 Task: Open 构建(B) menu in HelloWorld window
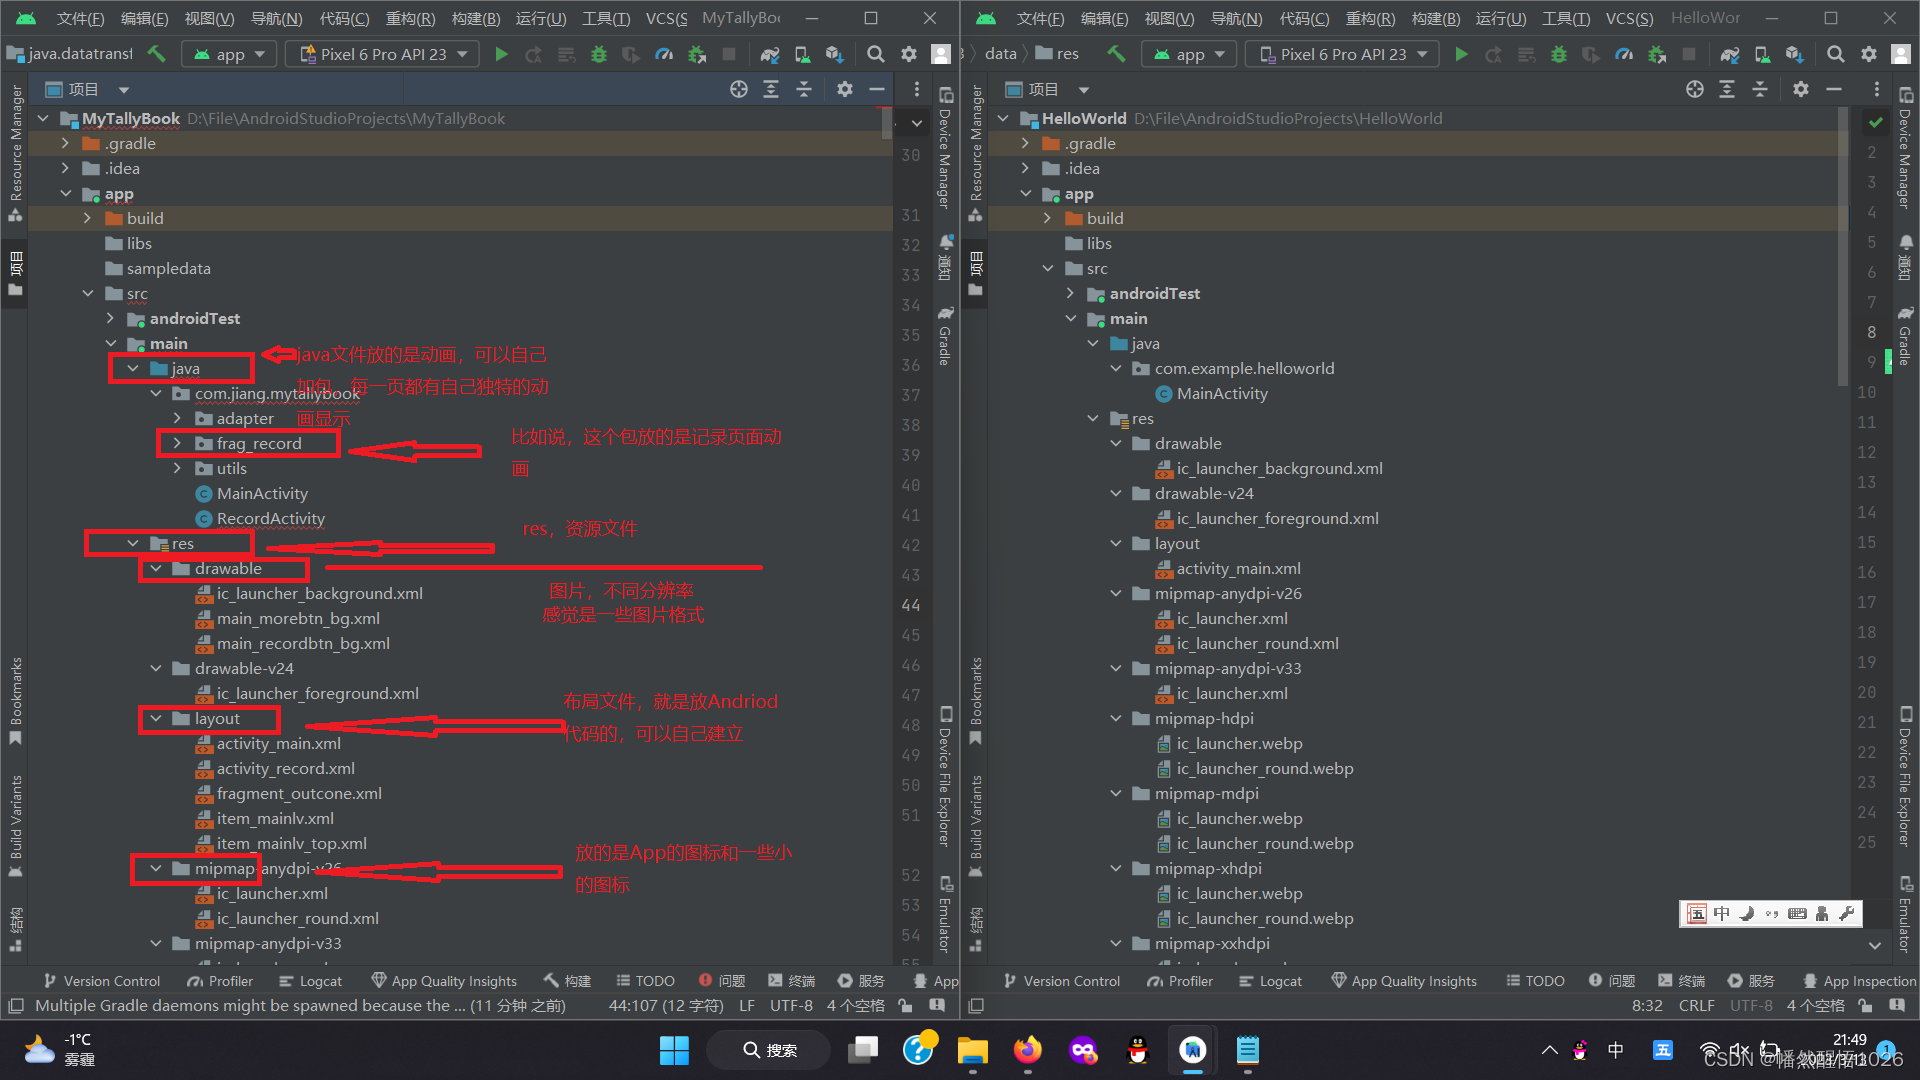[1435, 18]
